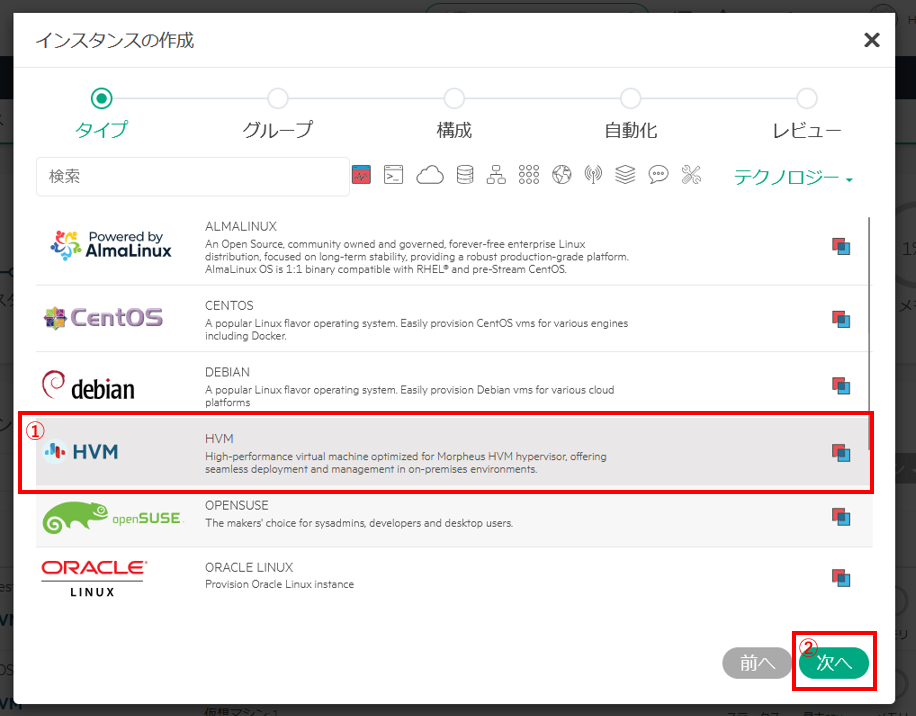The image size is (916, 716).
Task: Close the インスタンスの作成 dialog
Action: point(872,40)
